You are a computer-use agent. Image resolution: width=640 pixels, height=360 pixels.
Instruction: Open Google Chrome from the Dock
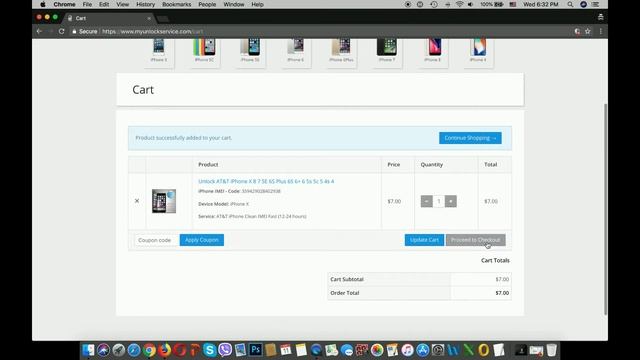pyautogui.click(x=149, y=350)
